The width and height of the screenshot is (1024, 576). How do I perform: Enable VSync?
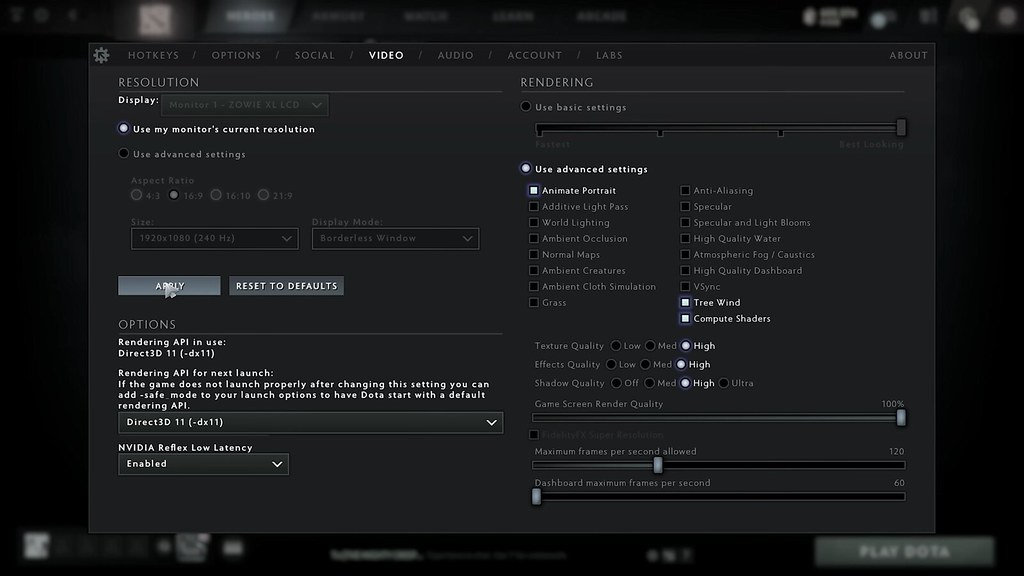click(x=684, y=286)
